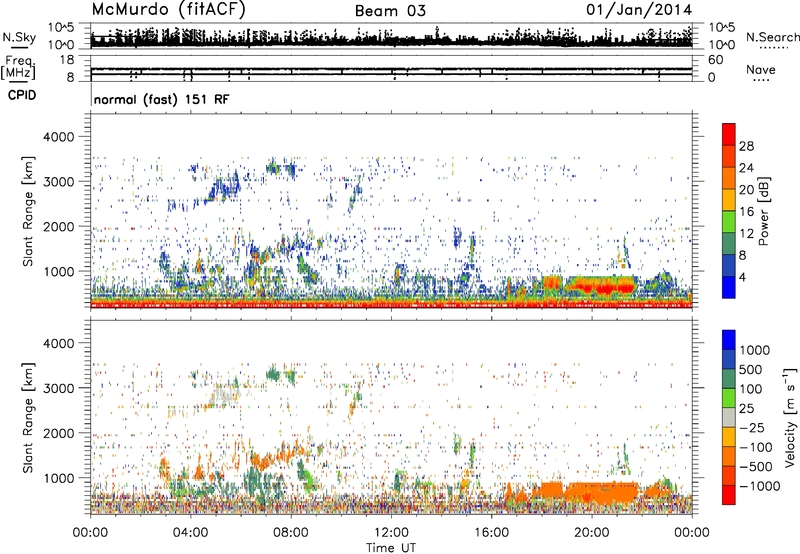Click the 'Beam 03' heading
Screen dimensions: 800x554
coord(390,11)
